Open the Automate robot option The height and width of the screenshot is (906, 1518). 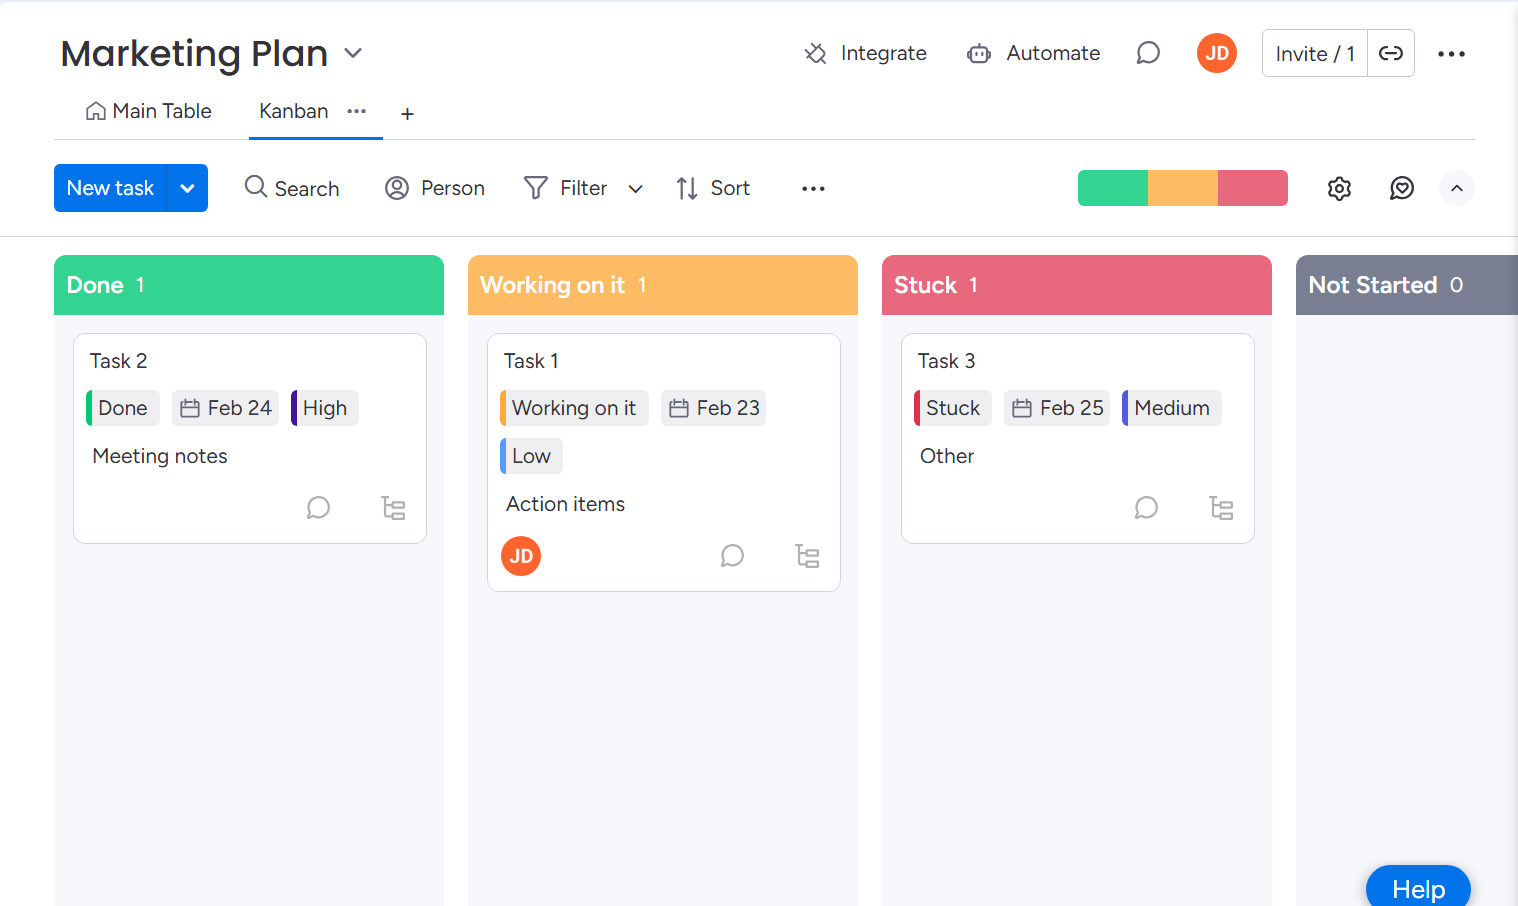pyautogui.click(x=1034, y=53)
